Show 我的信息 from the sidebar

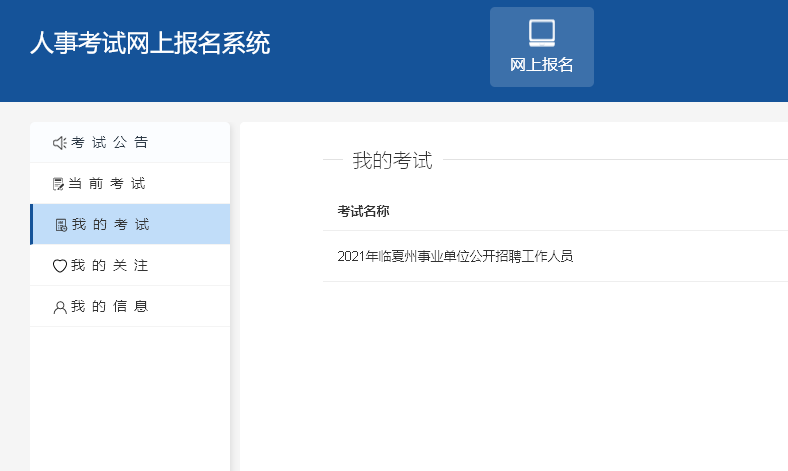coord(110,307)
